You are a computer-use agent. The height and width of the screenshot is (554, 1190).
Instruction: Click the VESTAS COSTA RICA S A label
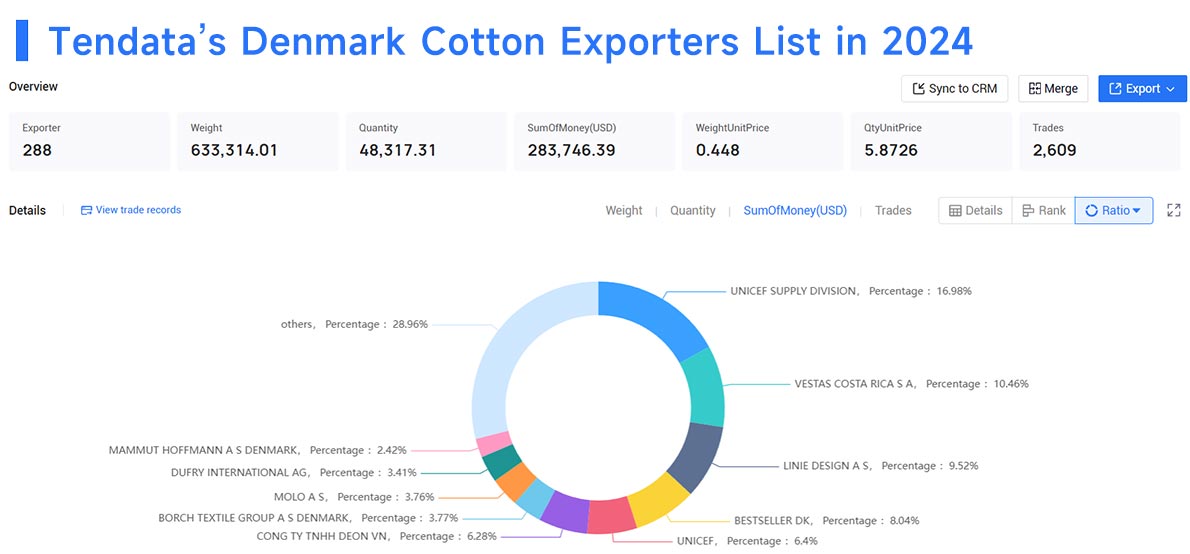tap(911, 384)
